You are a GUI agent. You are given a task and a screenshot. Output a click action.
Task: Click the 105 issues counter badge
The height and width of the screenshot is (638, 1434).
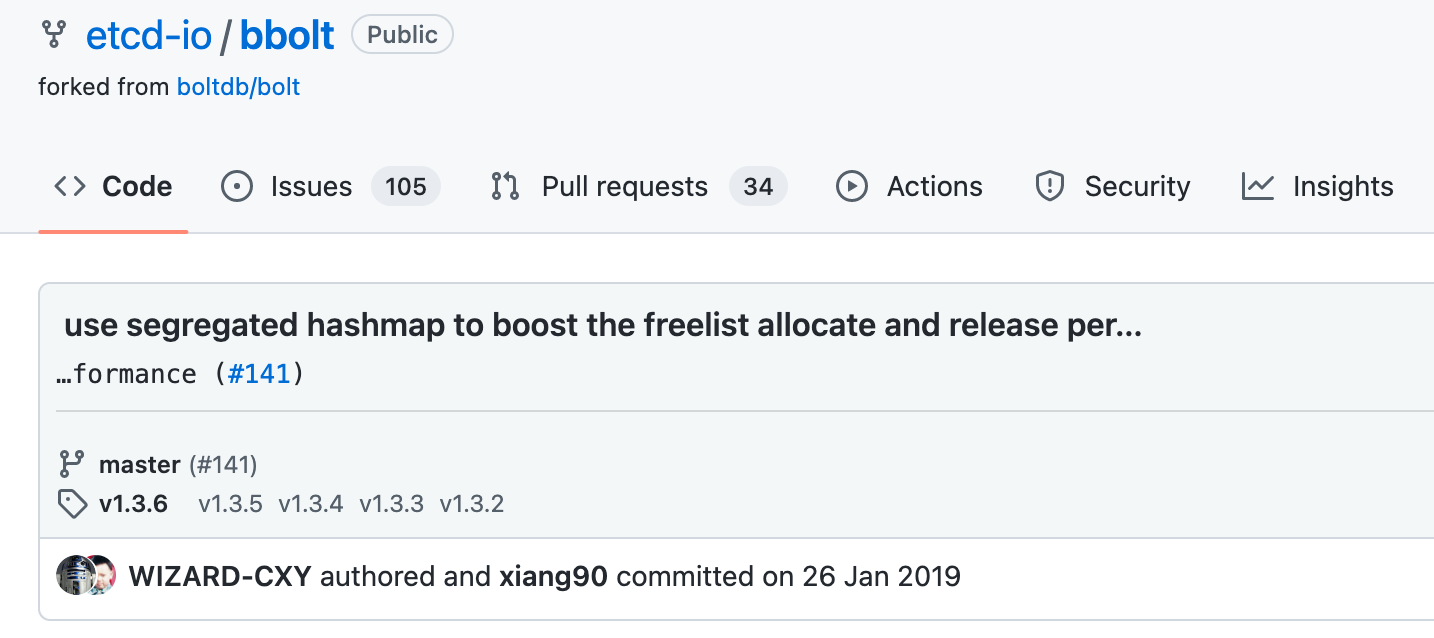406,186
